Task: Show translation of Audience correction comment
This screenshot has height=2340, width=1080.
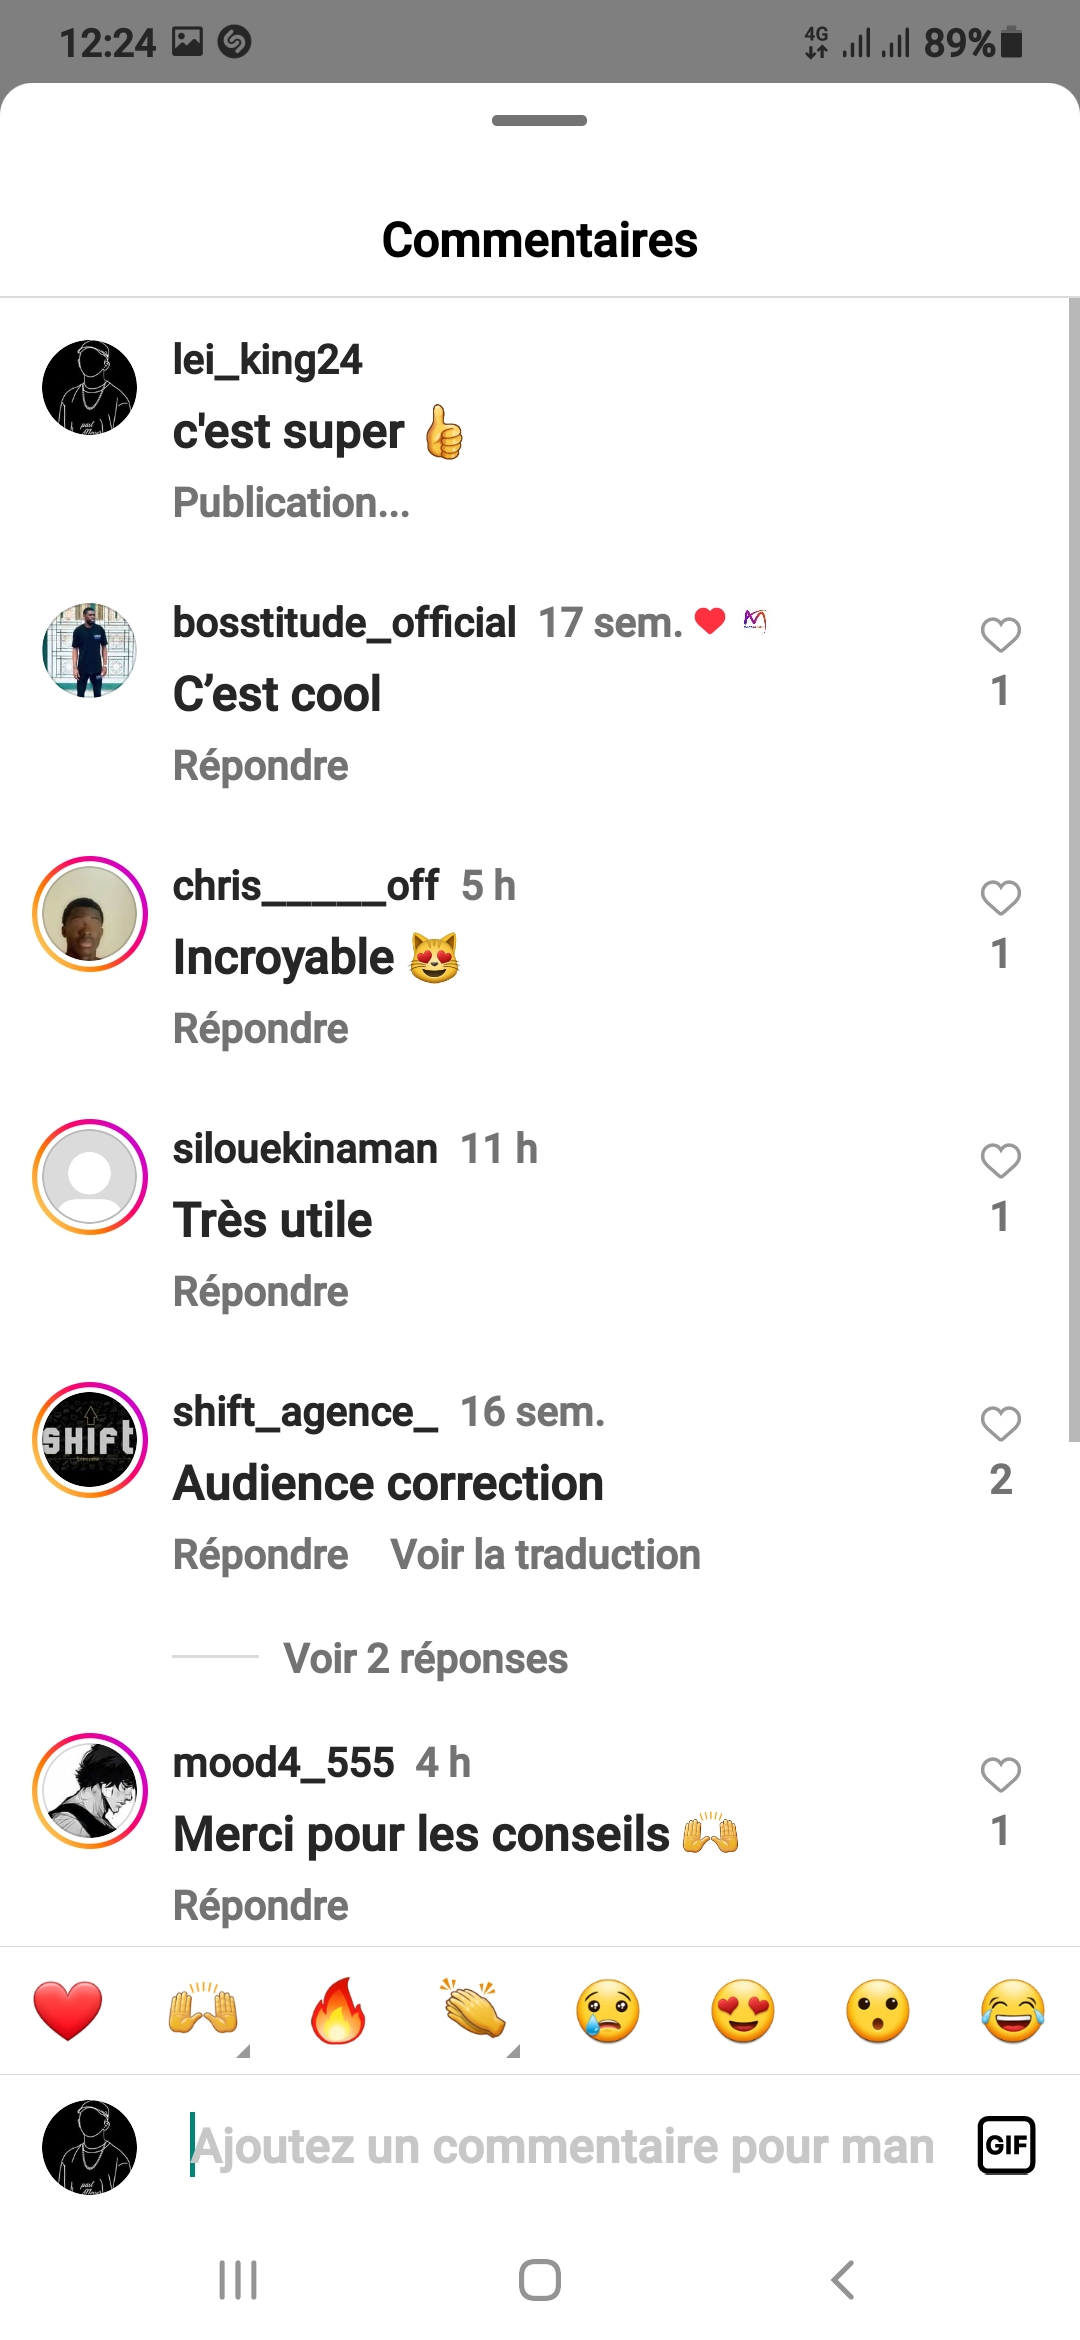Action: pos(545,1555)
